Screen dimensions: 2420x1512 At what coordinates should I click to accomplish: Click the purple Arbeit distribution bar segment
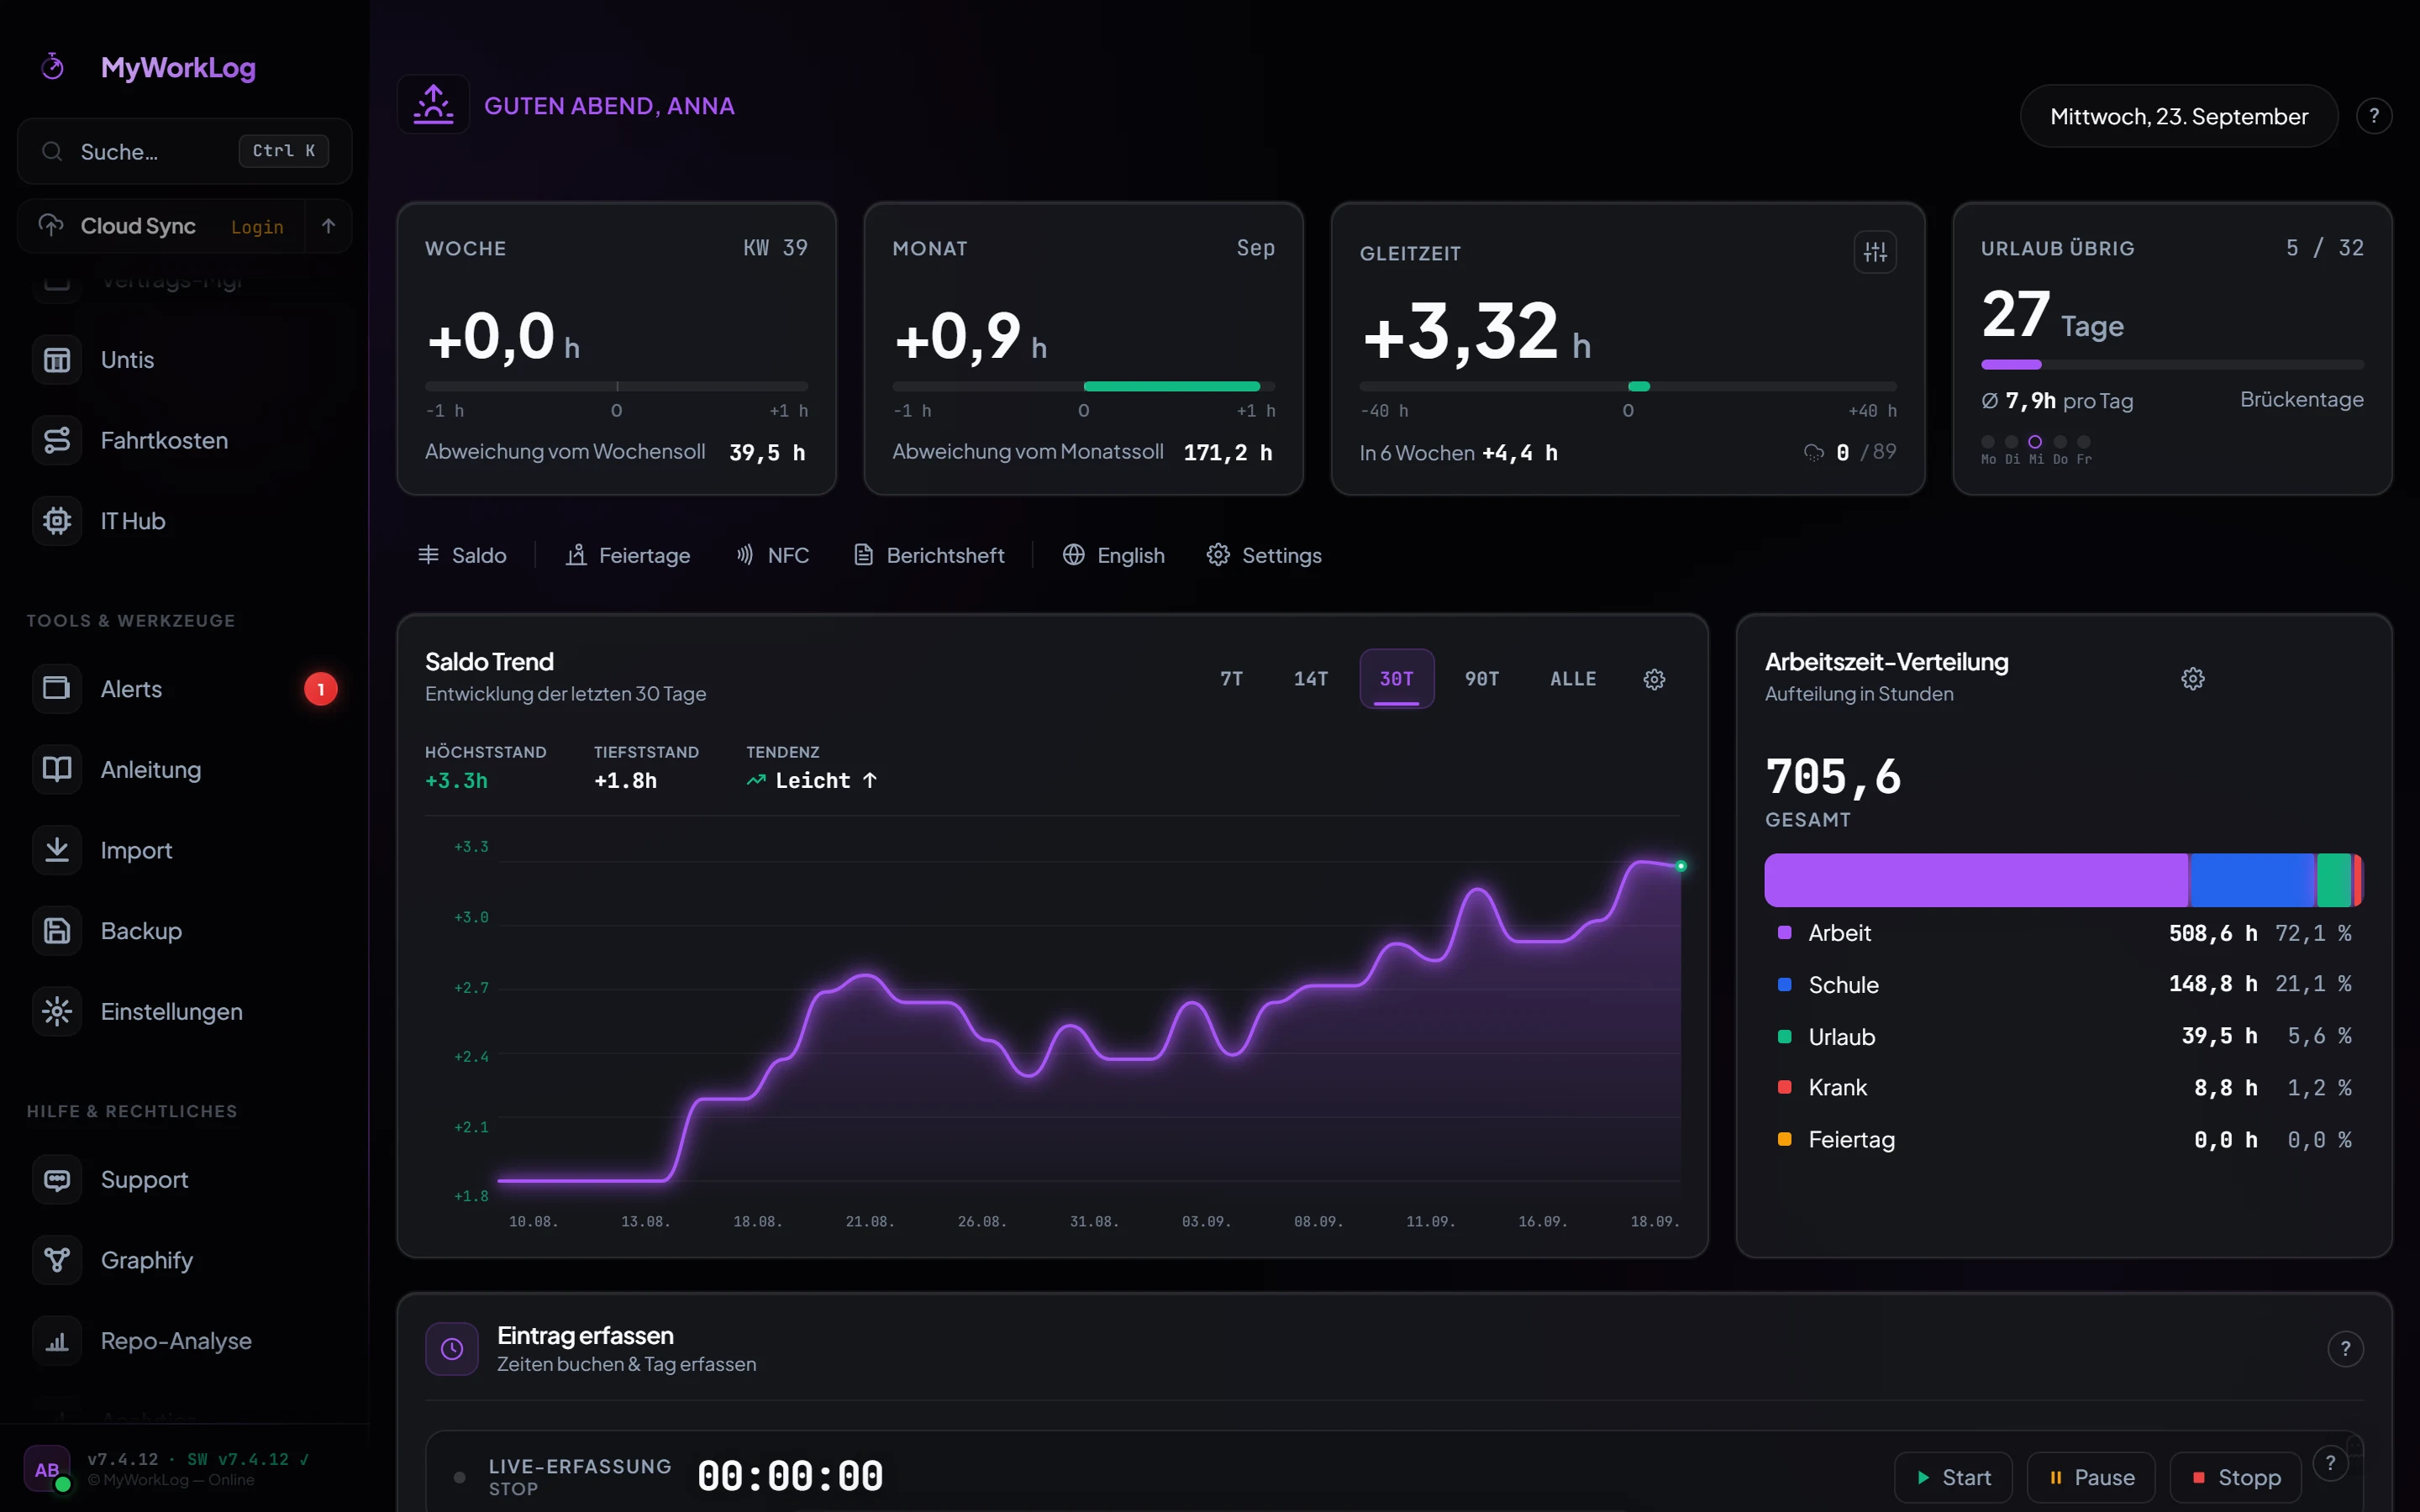click(1976, 880)
